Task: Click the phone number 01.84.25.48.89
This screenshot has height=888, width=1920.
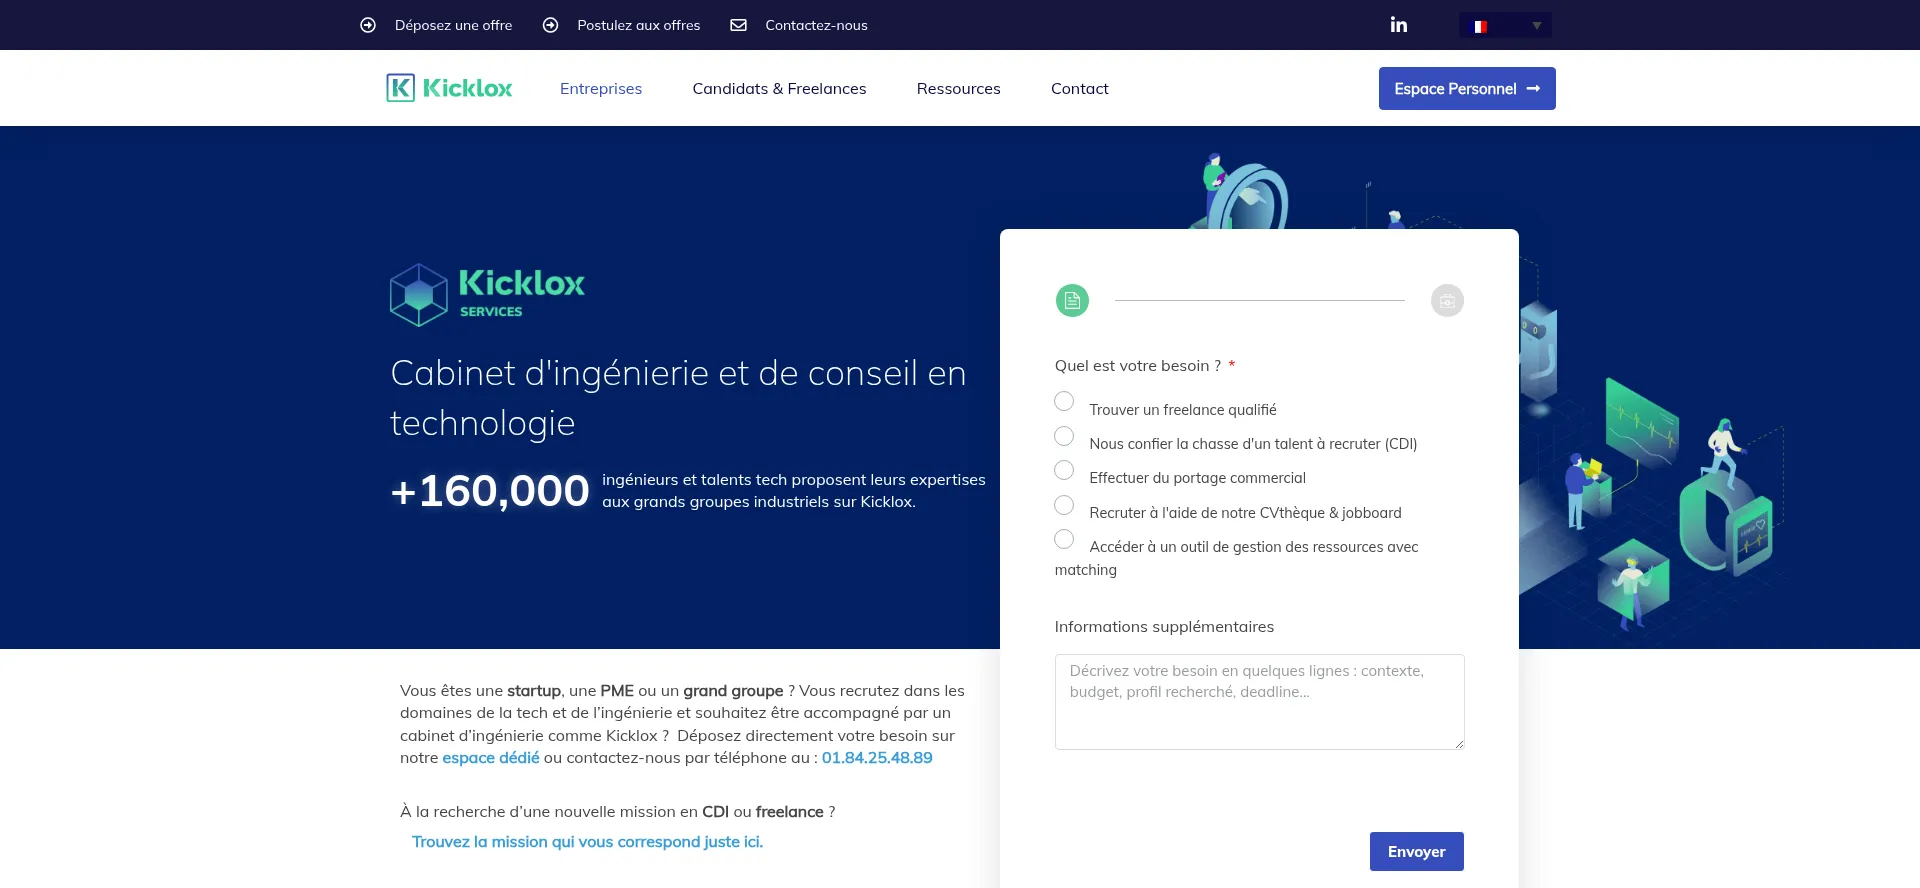Action: 877,758
